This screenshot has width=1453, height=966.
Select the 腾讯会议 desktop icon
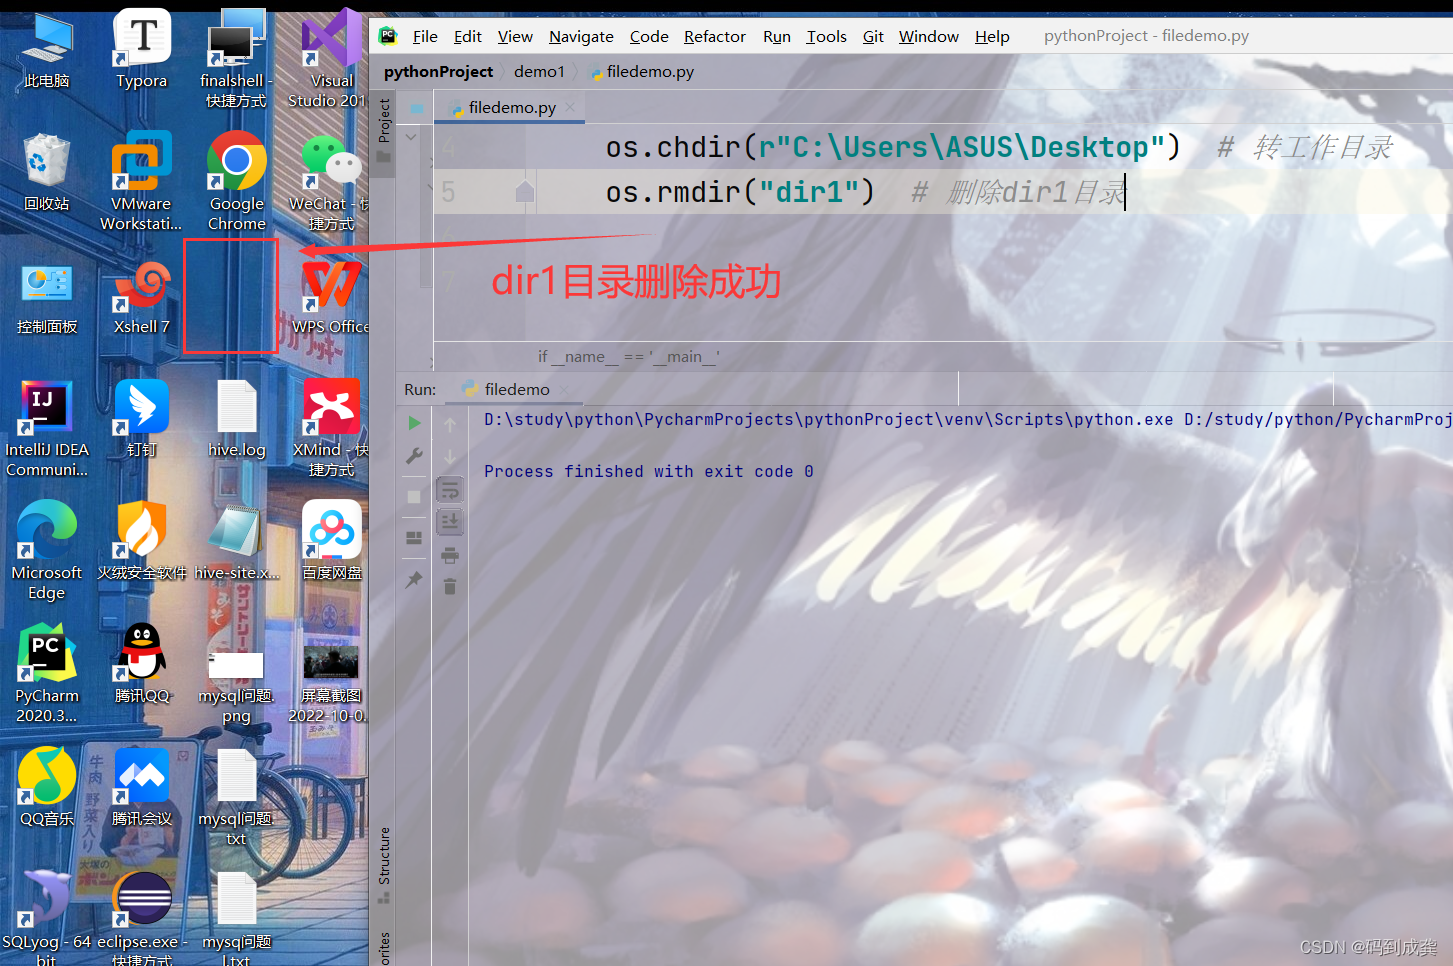point(141,787)
